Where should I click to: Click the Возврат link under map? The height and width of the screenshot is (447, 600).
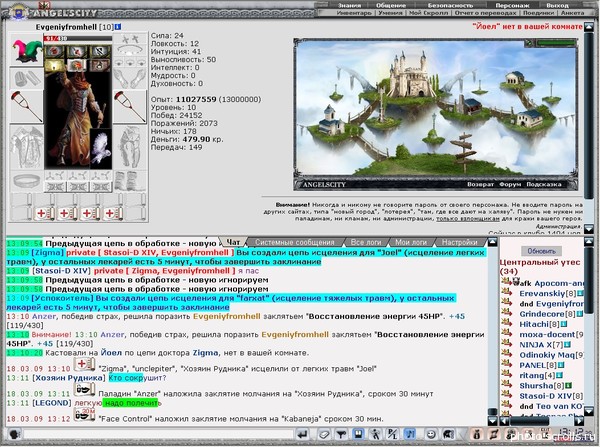click(x=480, y=184)
